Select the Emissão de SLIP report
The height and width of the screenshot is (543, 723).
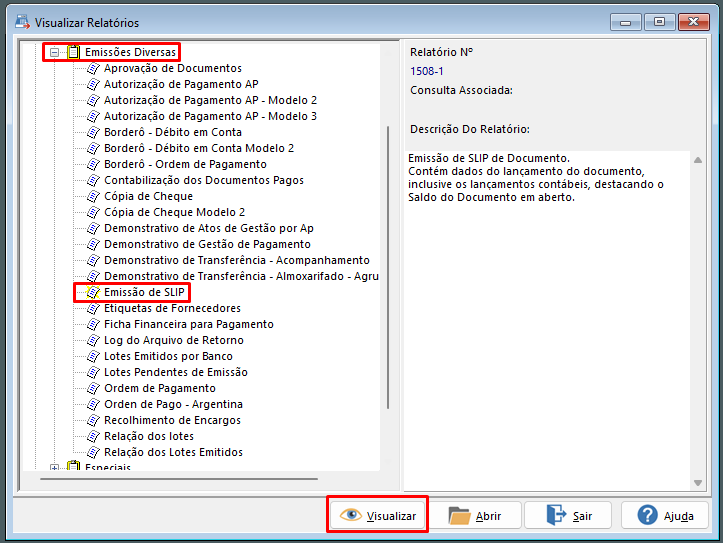pos(144,292)
